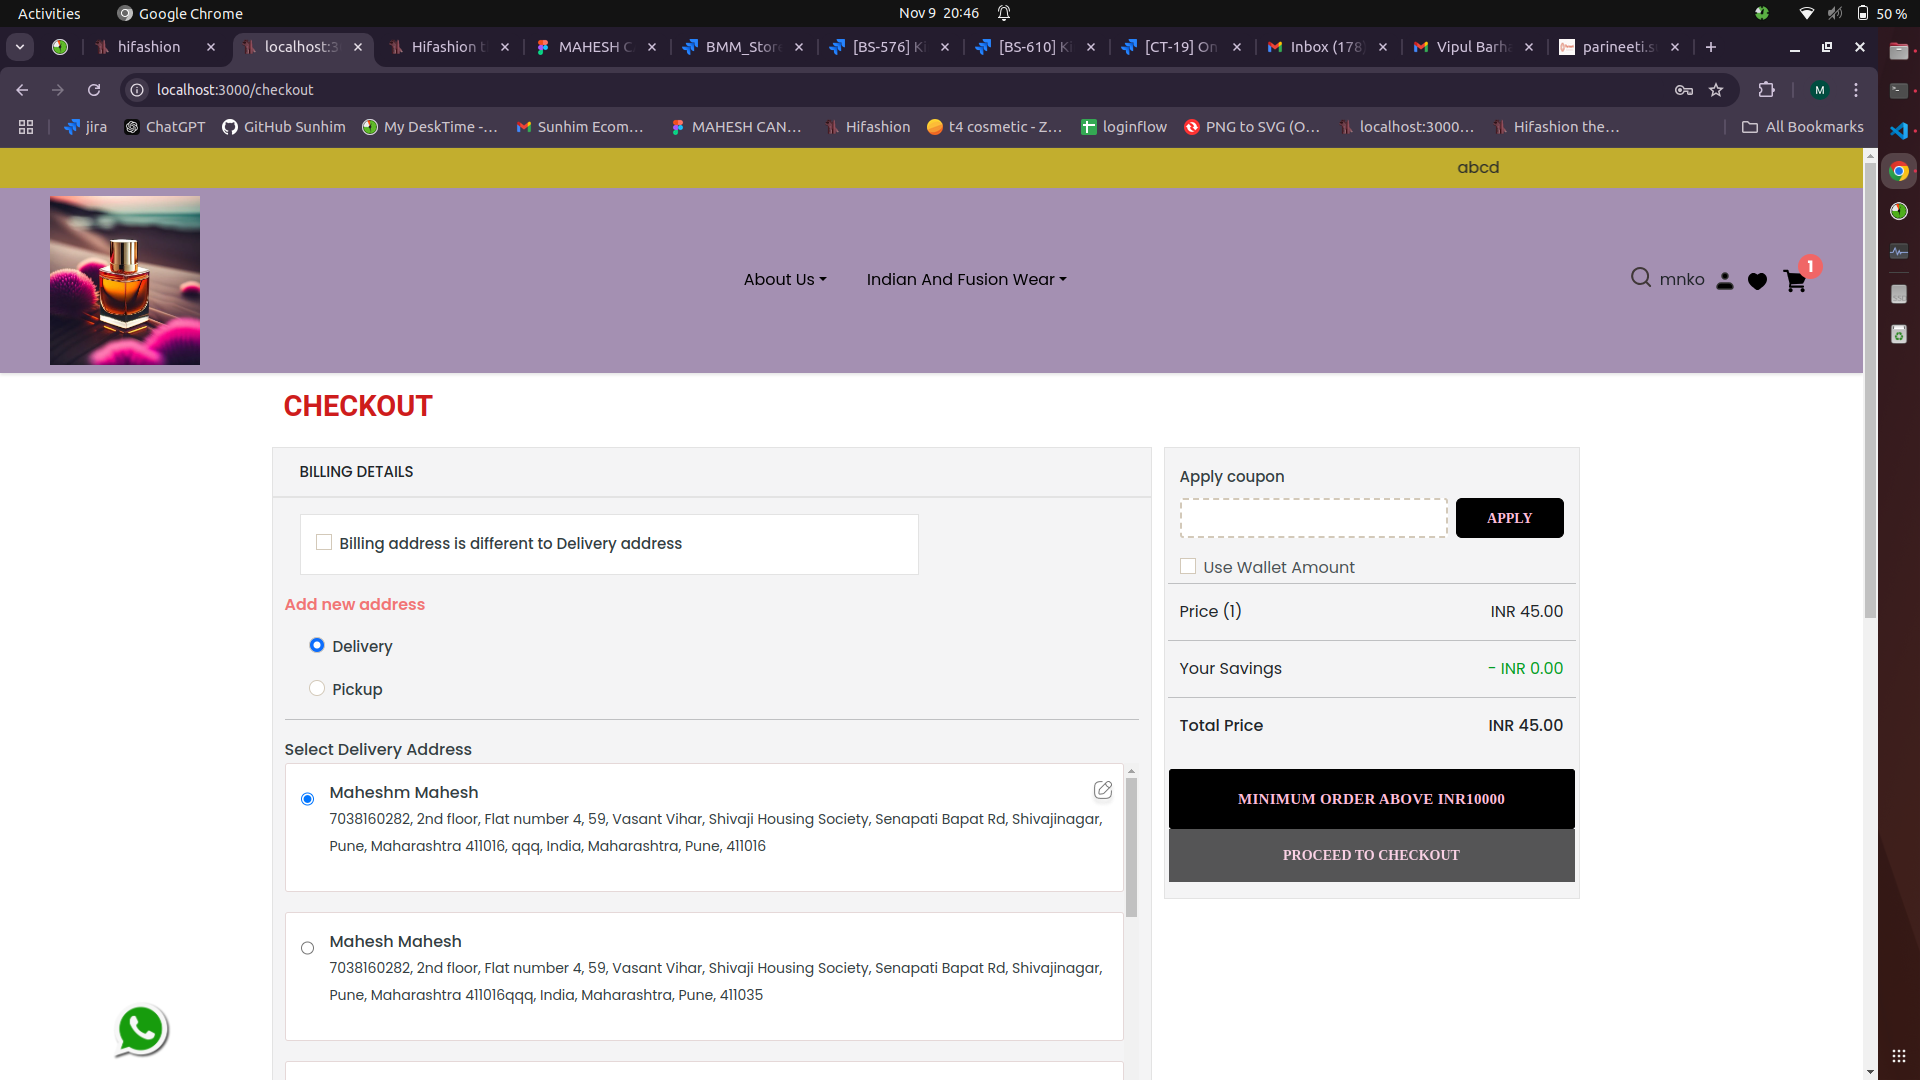Viewport: 1920px width, 1080px height.
Task: Open the battery system menu
Action: coord(1881,13)
